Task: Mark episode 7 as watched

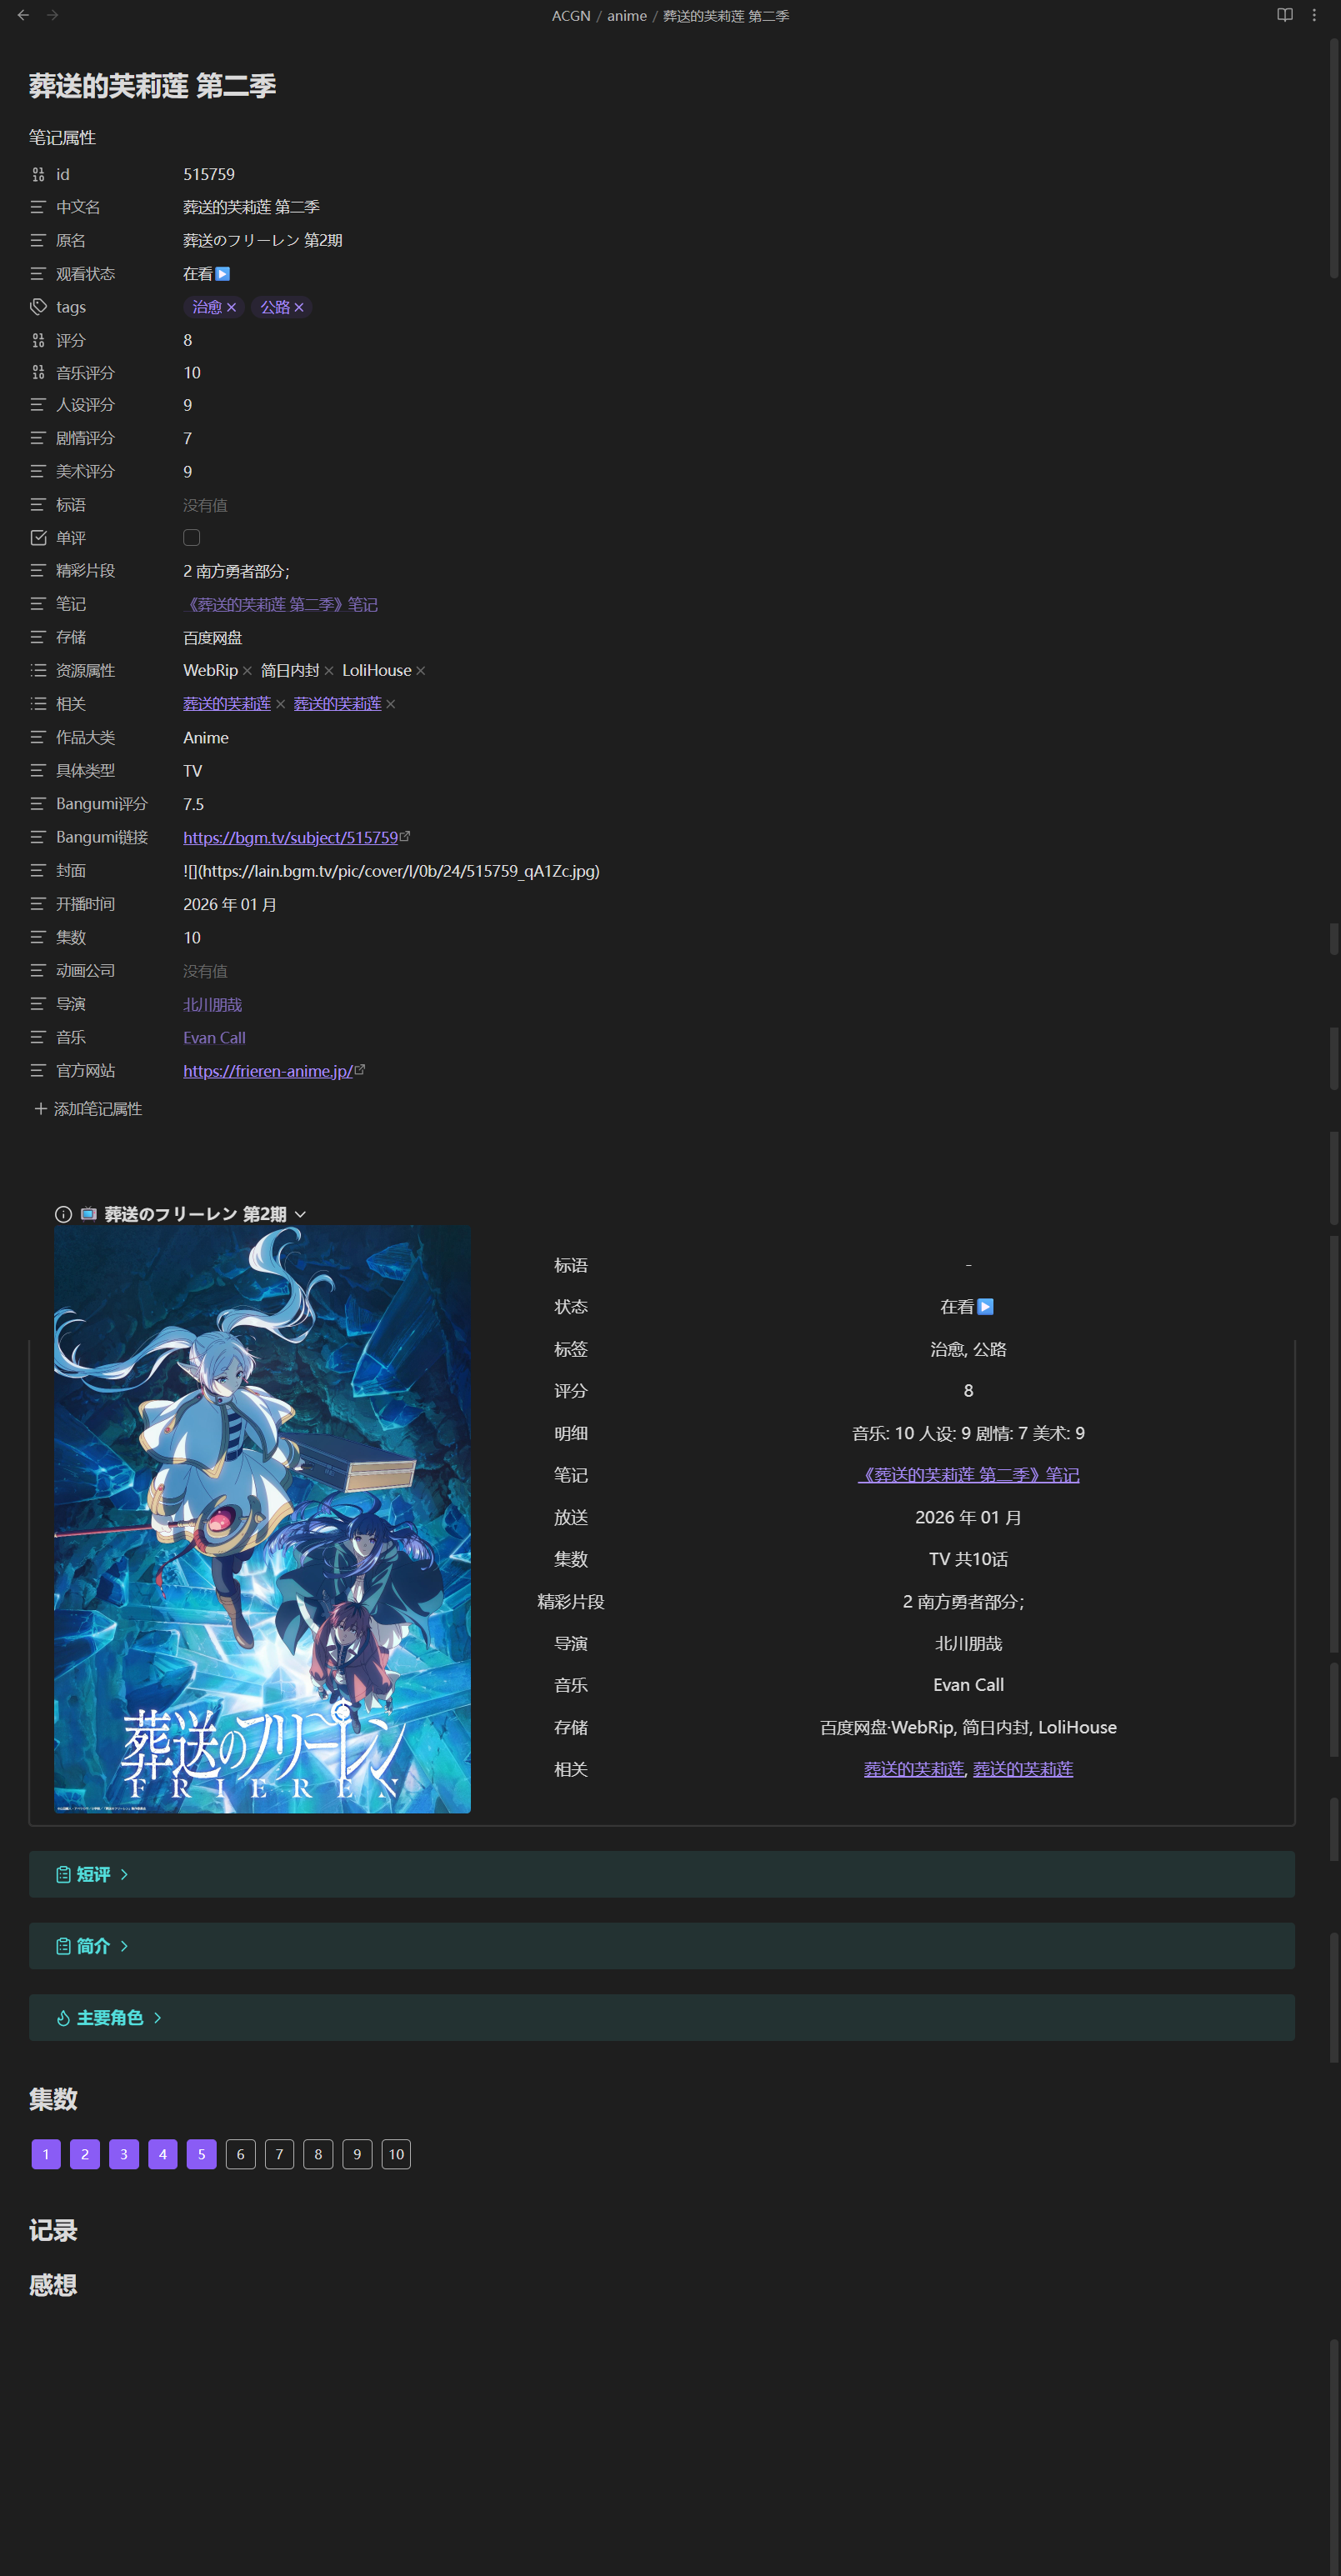Action: point(279,2154)
